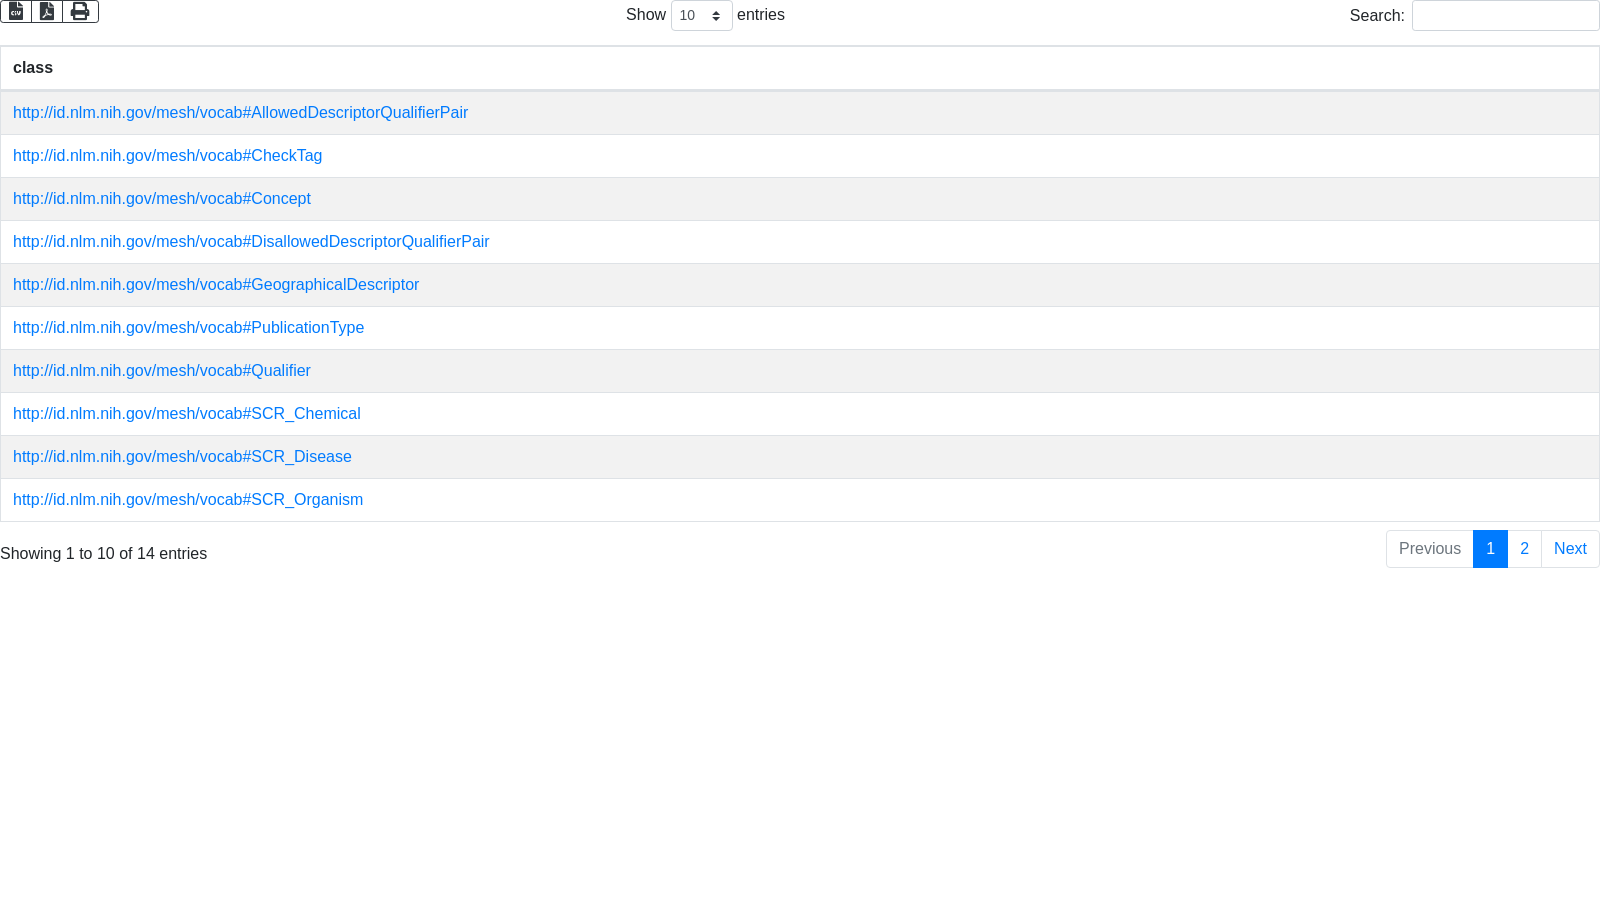Export the table as CSV

(x=16, y=11)
